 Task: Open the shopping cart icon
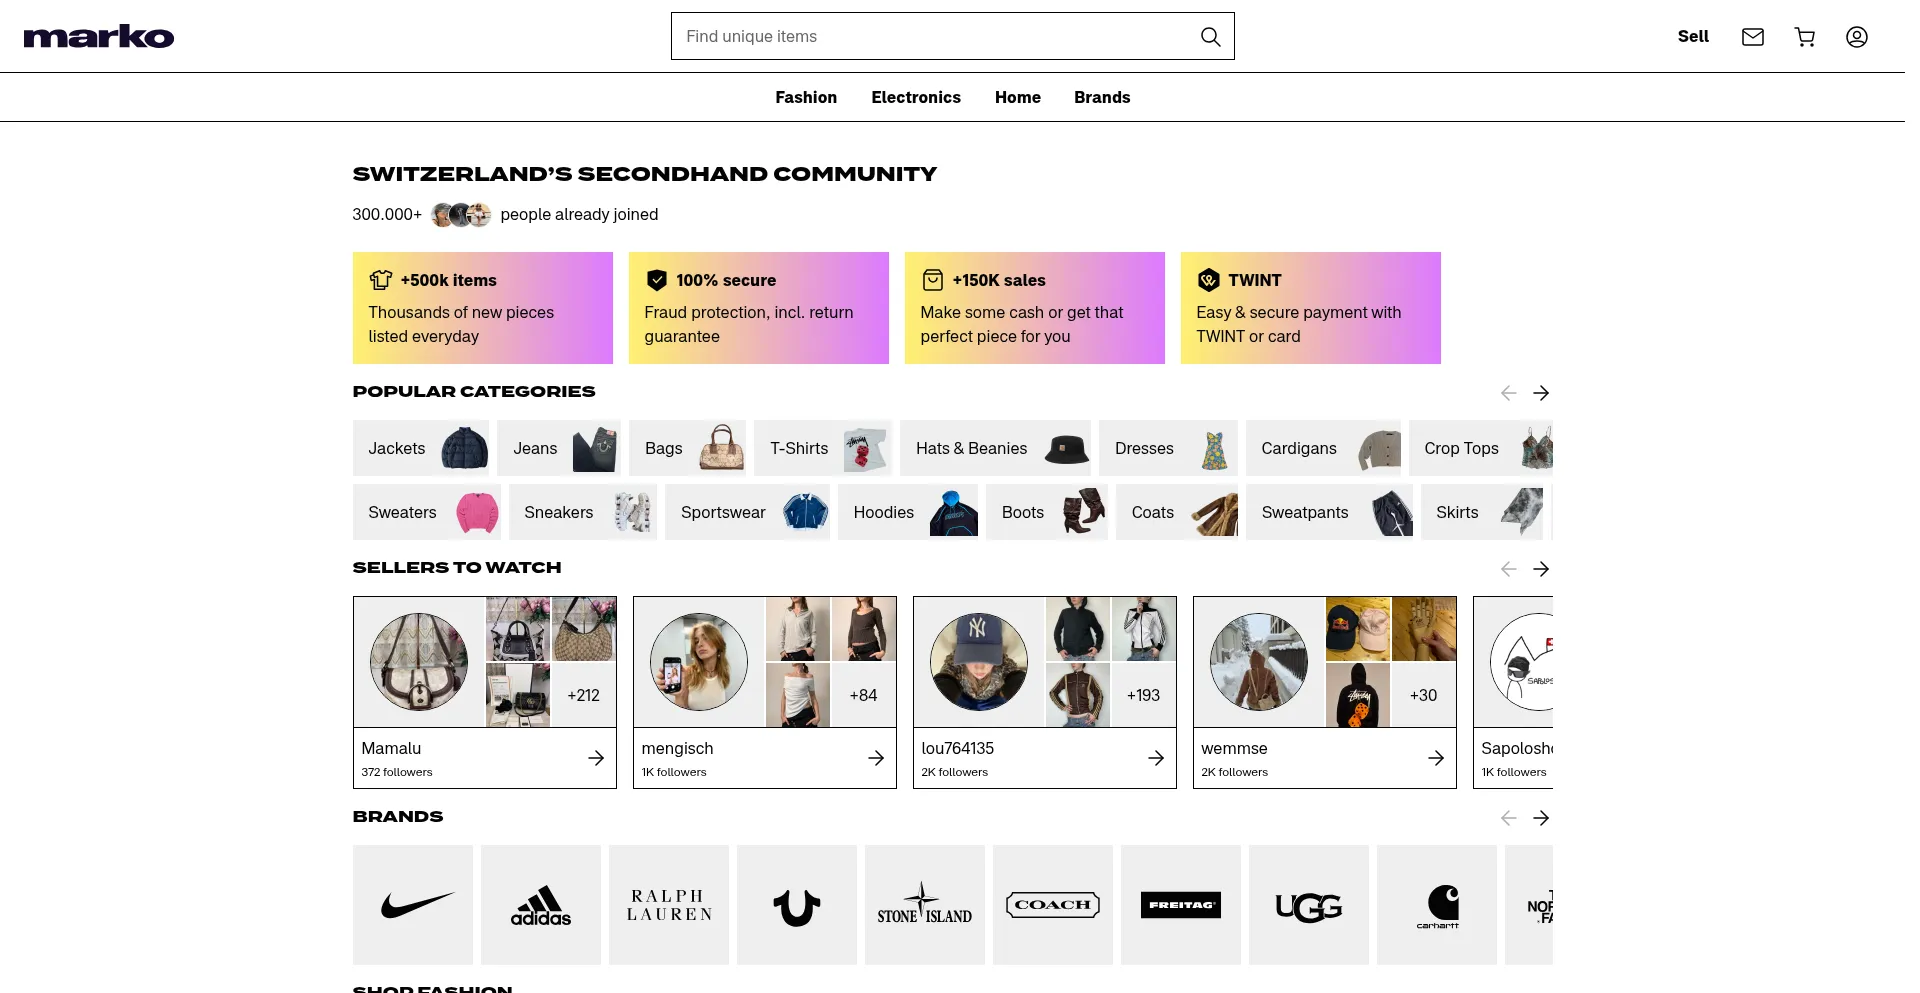click(x=1805, y=37)
